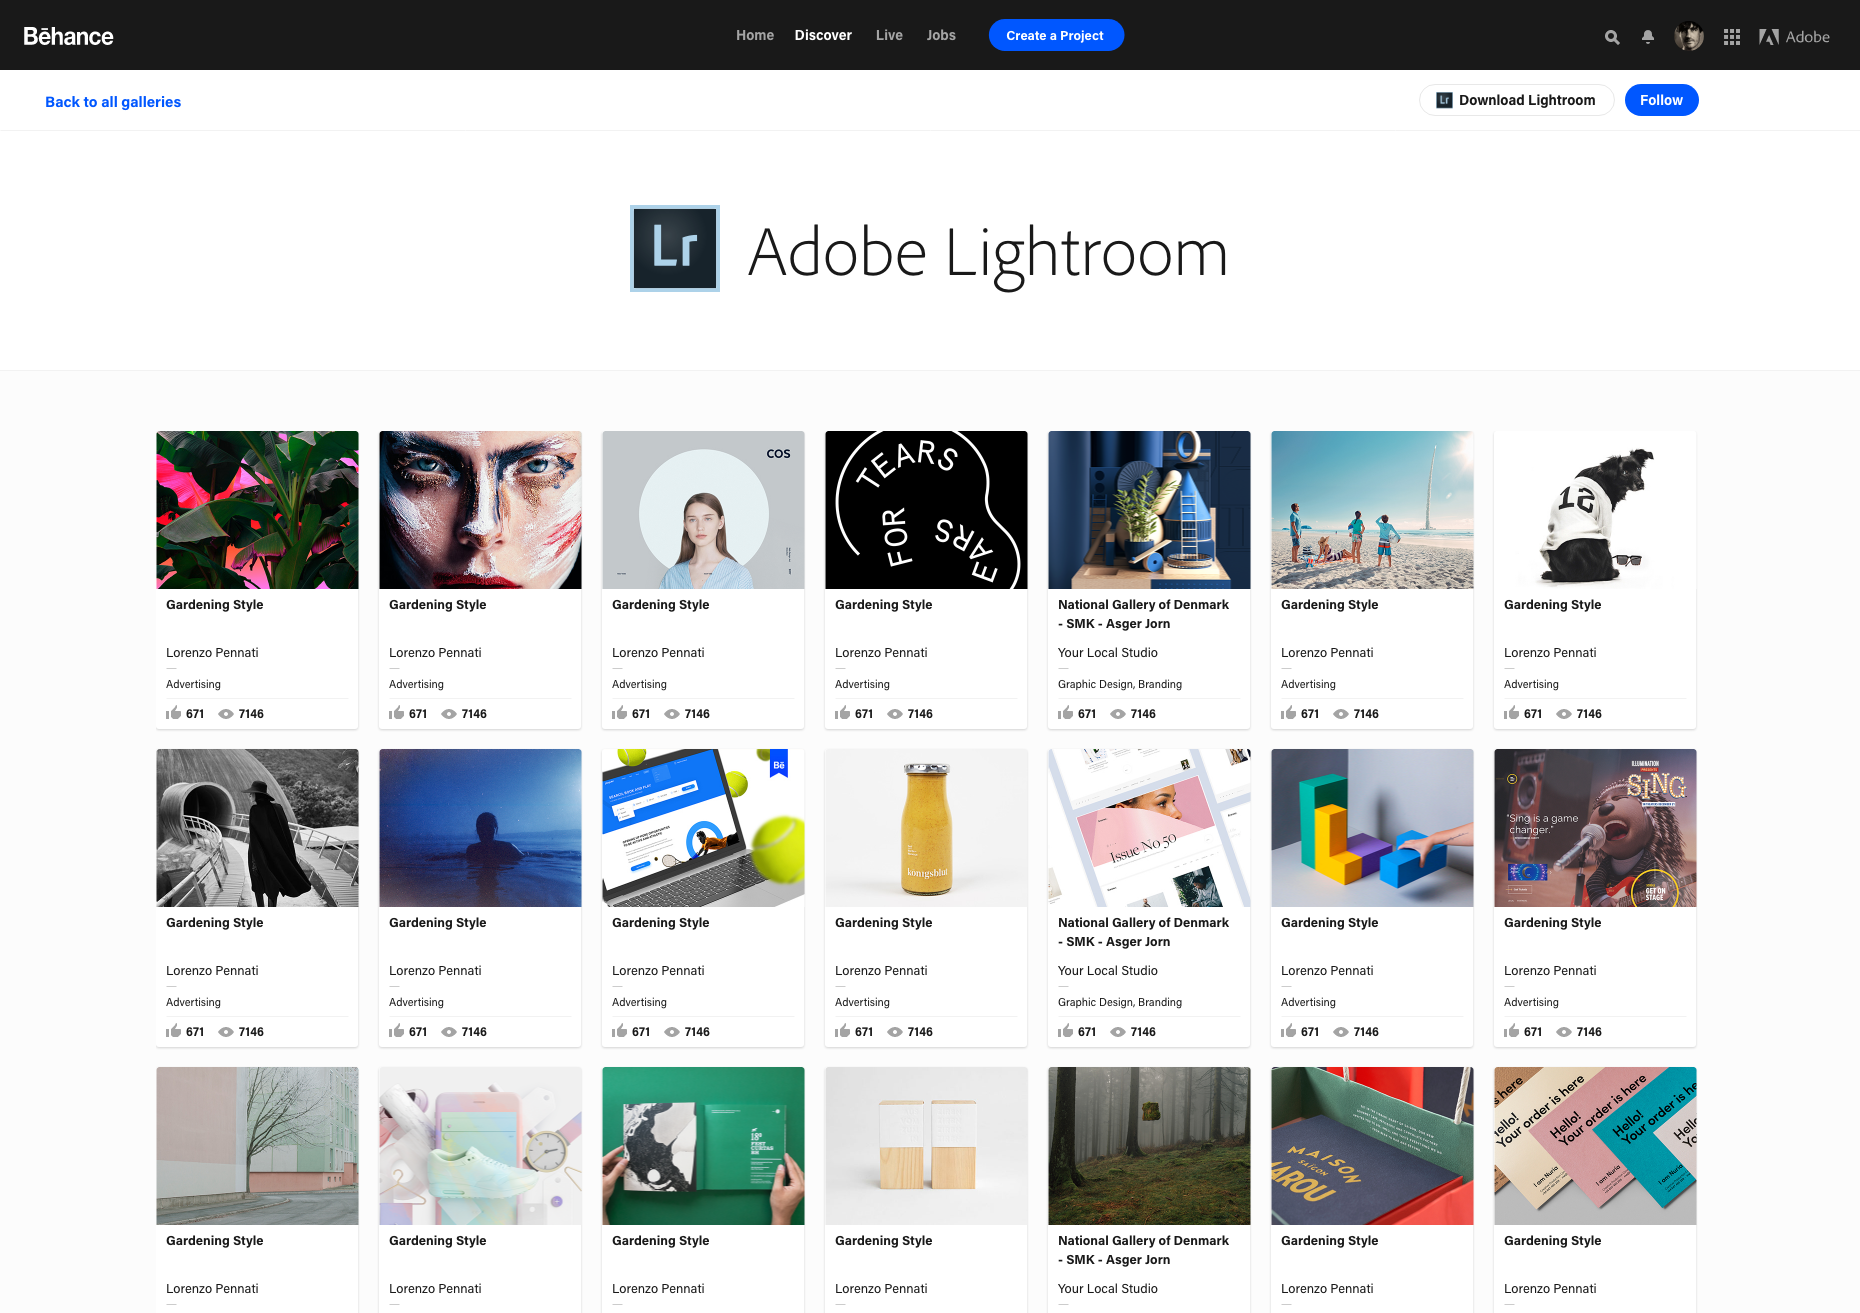This screenshot has height=1313, width=1860.
Task: Open dog in number 12 jersey thumbnail
Action: click(x=1595, y=510)
